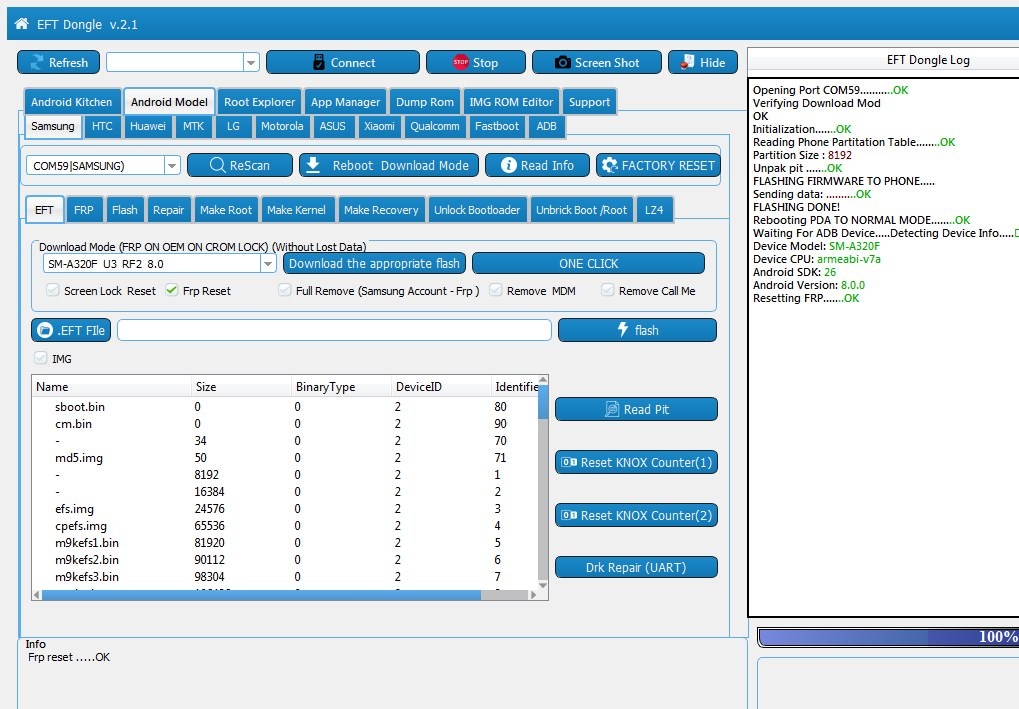Select the efs.img partition row
This screenshot has height=709, width=1019.
coord(285,509)
